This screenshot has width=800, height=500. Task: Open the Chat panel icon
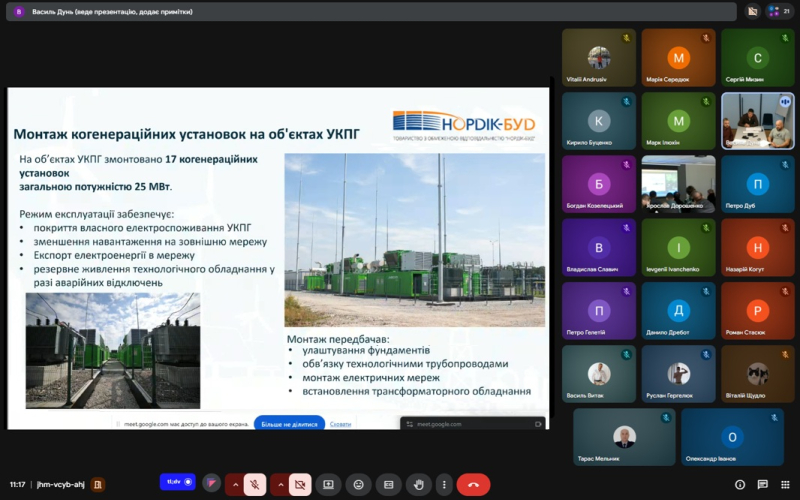click(762, 485)
